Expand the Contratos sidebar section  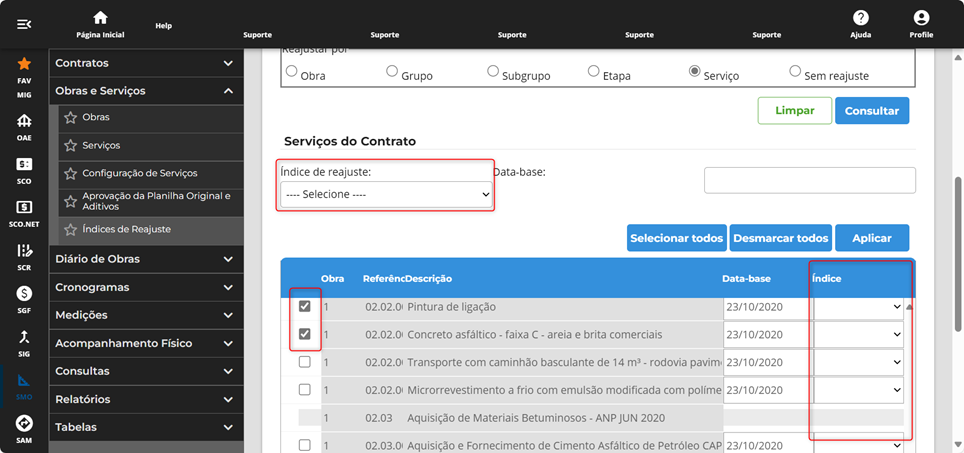(x=146, y=63)
